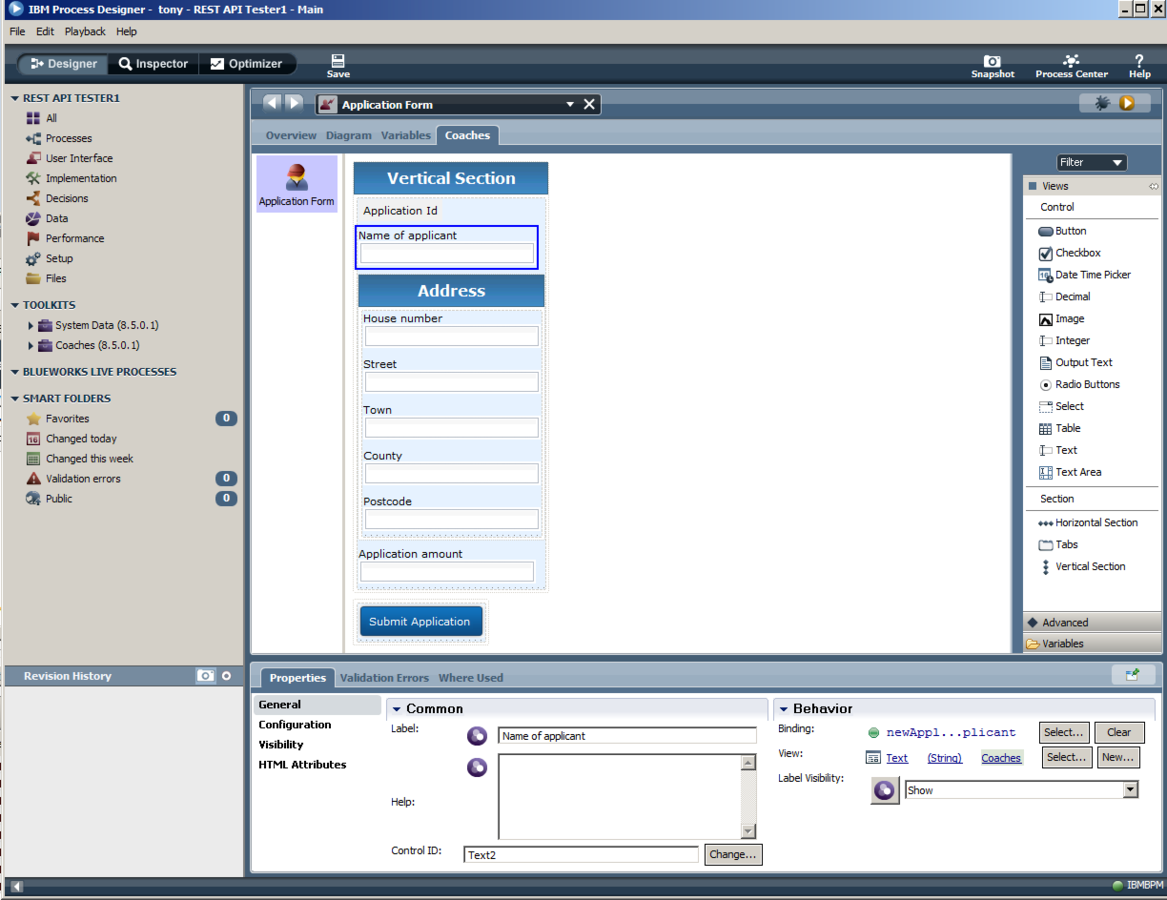Screen dimensions: 1167x900
Task: Open the Validation Errors tab
Action: (x=384, y=678)
